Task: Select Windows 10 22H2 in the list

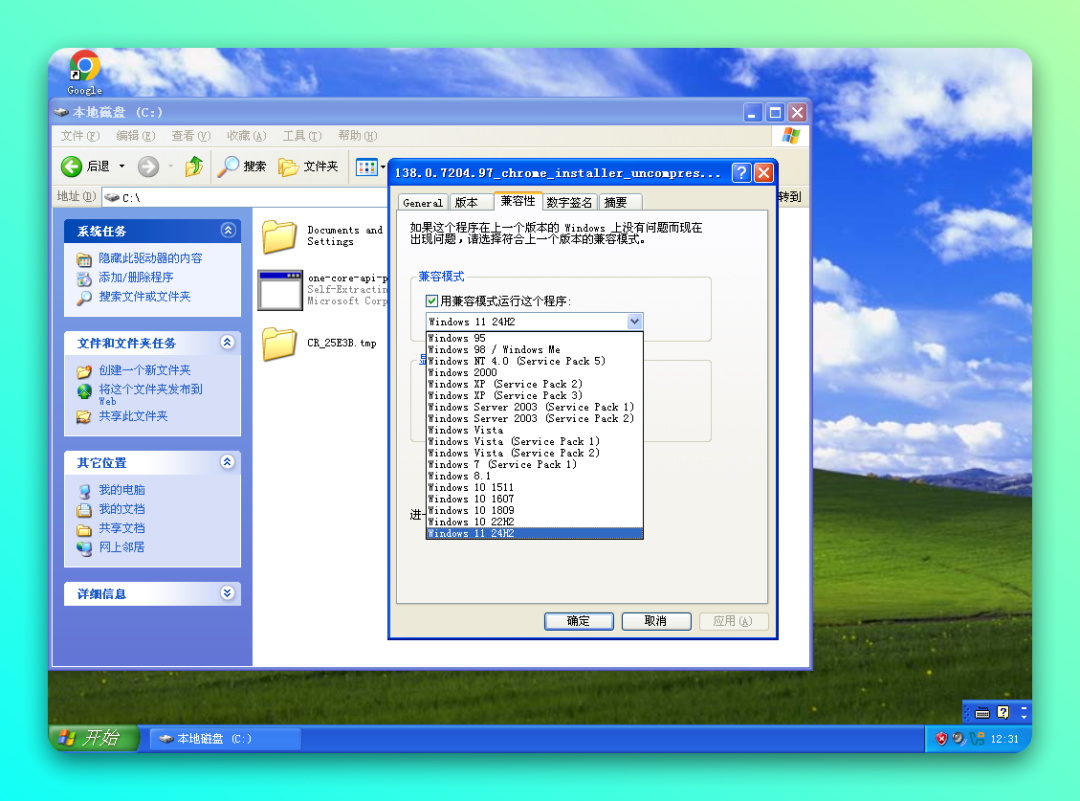Action: 534,521
